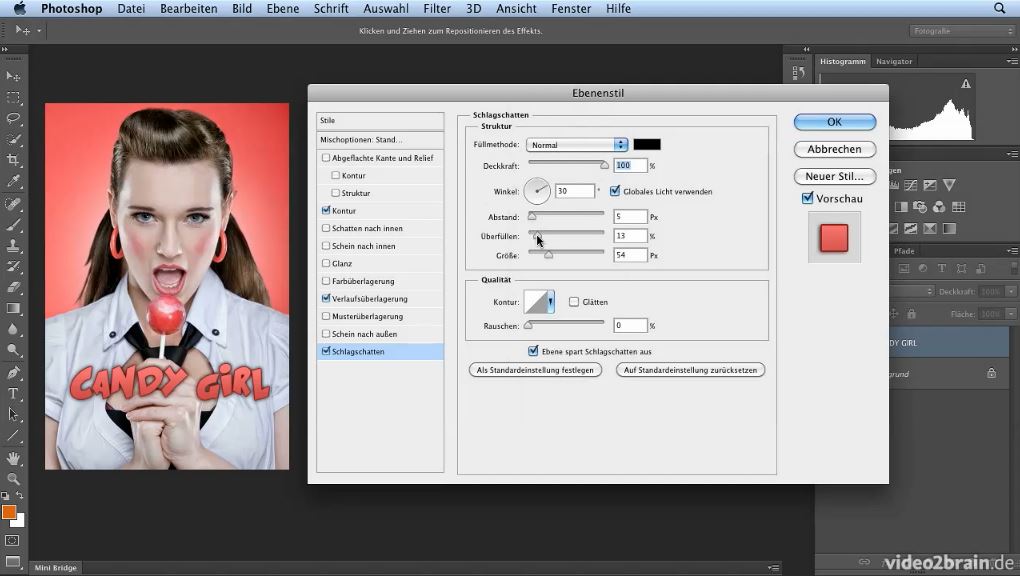1020x576 pixels.
Task: Select the Eraser tool
Action: (13, 288)
